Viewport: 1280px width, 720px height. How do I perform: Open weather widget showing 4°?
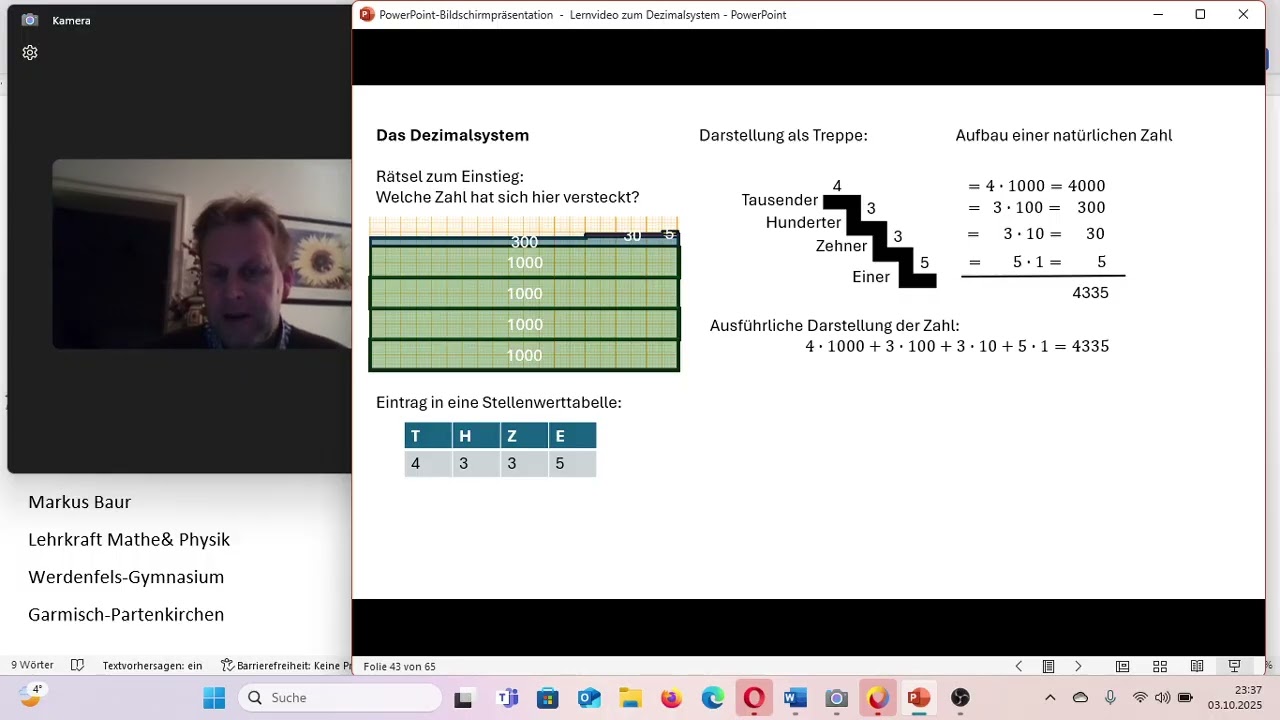(32, 694)
